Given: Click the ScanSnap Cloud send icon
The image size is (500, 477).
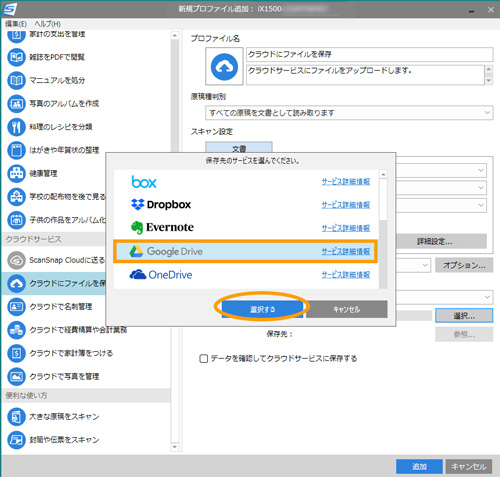Looking at the screenshot, I should tap(16, 260).
